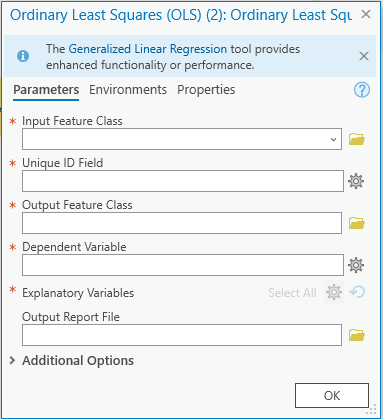
Task: Open Input Feature Class dropdown arrow
Action: click(333, 139)
